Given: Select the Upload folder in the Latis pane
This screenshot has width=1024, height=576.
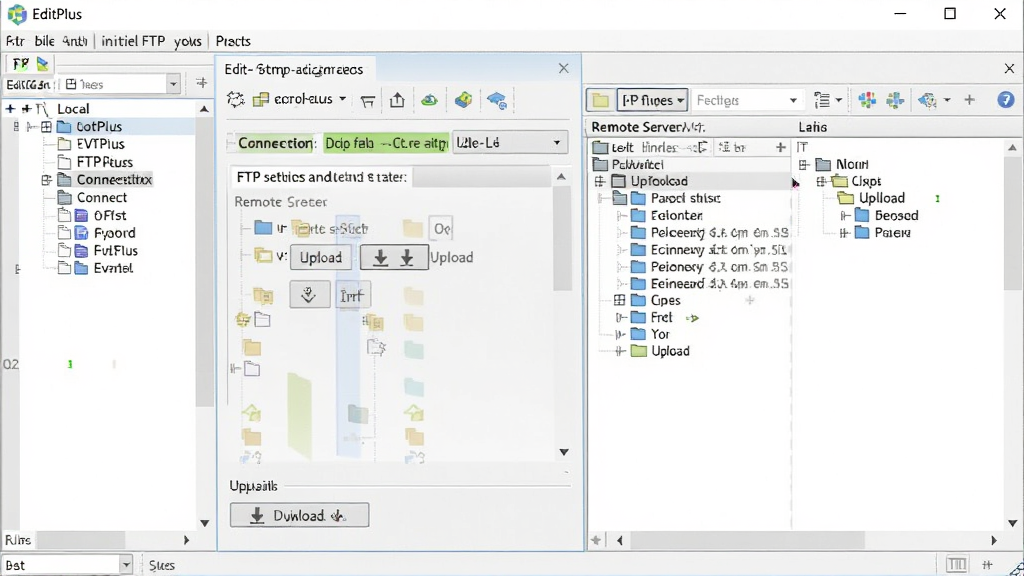Looking at the screenshot, I should tap(882, 199).
